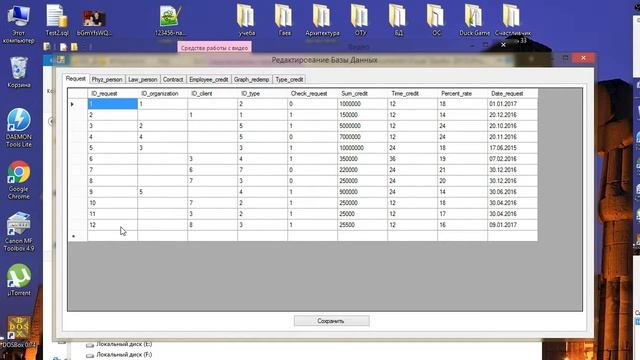
Task: Sort by the ID_request column header
Action: click(112, 93)
